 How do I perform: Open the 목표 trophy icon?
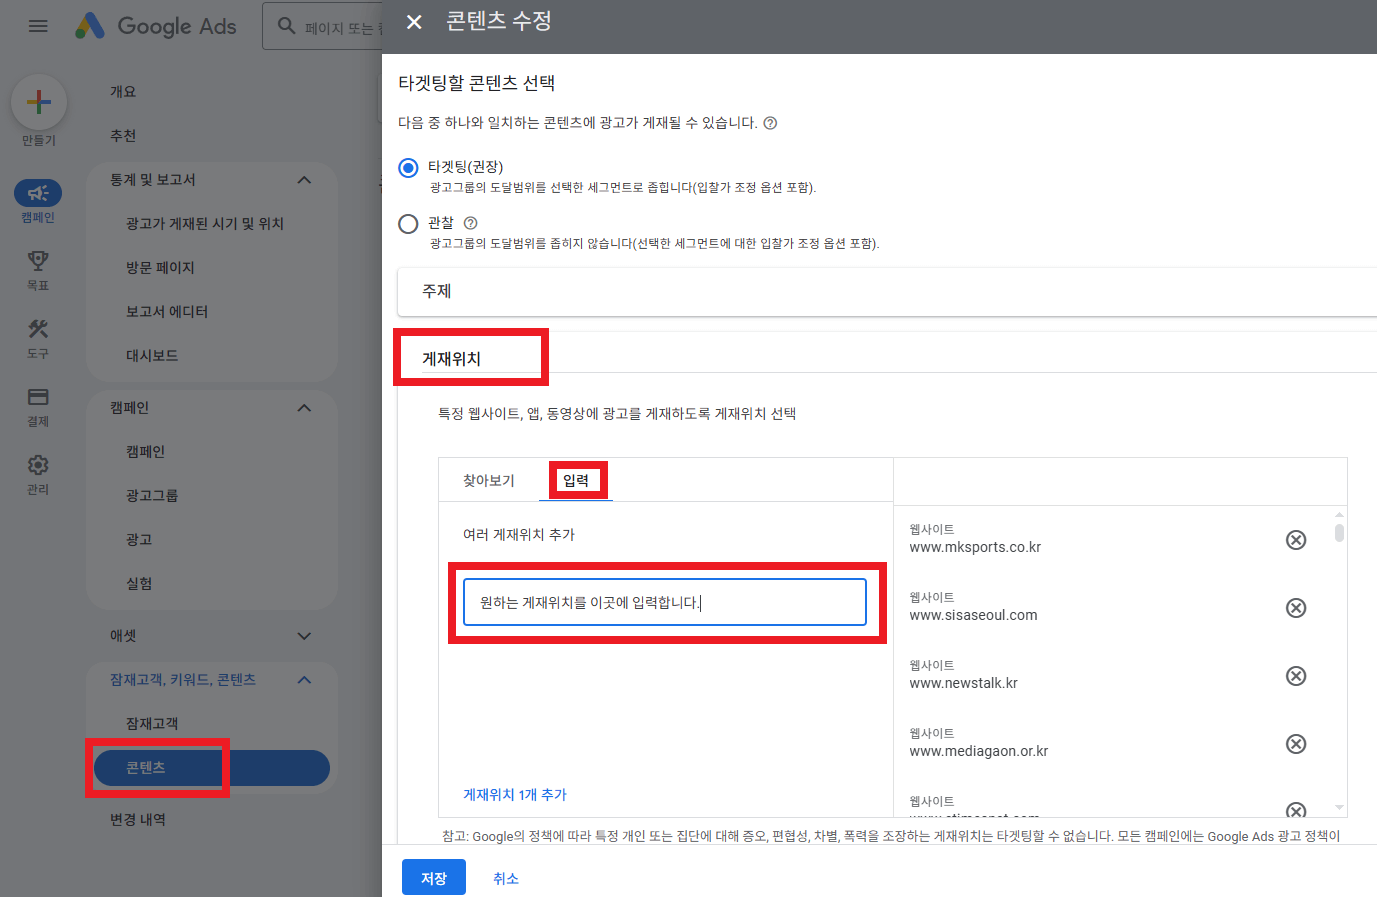click(37, 262)
